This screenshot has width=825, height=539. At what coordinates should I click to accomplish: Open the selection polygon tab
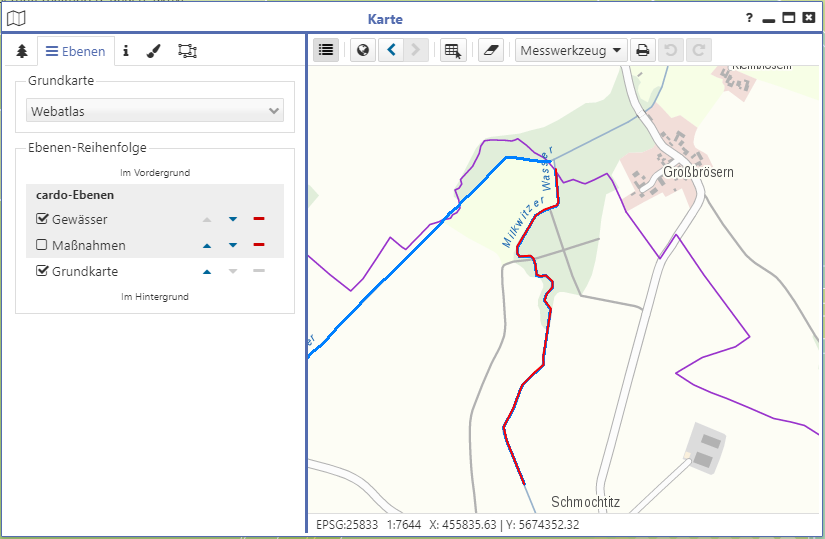186,51
